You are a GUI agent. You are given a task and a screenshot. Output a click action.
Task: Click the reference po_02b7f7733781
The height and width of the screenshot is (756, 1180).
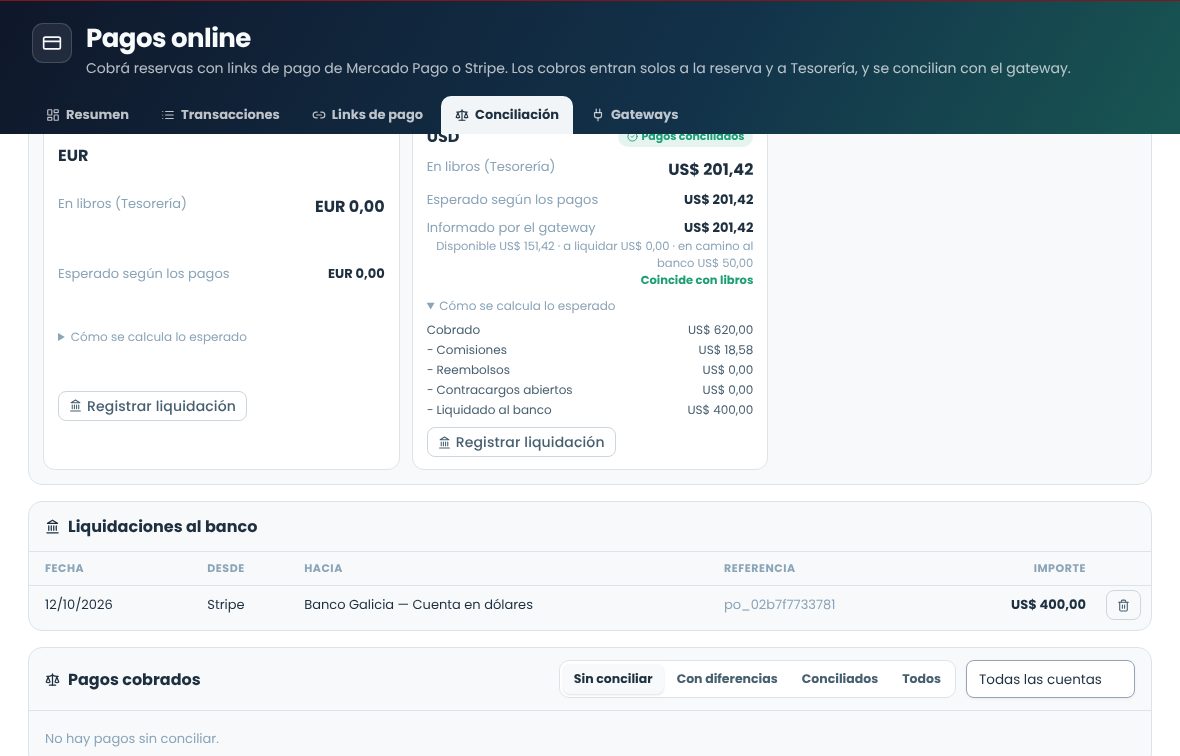(779, 605)
